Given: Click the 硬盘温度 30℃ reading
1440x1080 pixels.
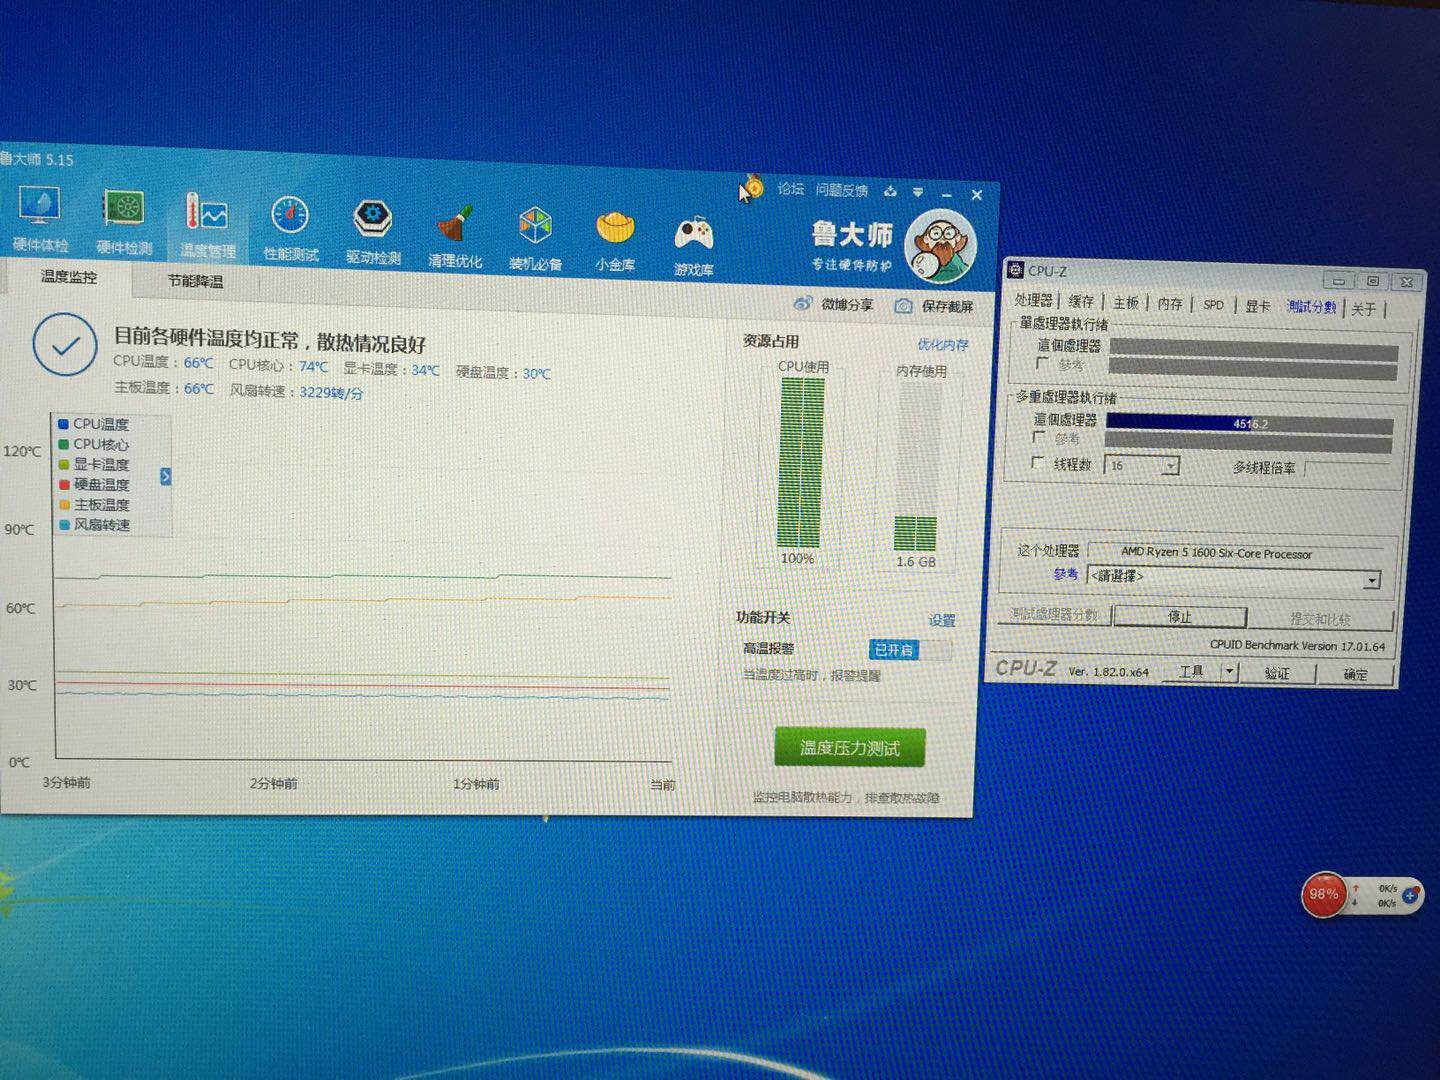Looking at the screenshot, I should pyautogui.click(x=503, y=373).
